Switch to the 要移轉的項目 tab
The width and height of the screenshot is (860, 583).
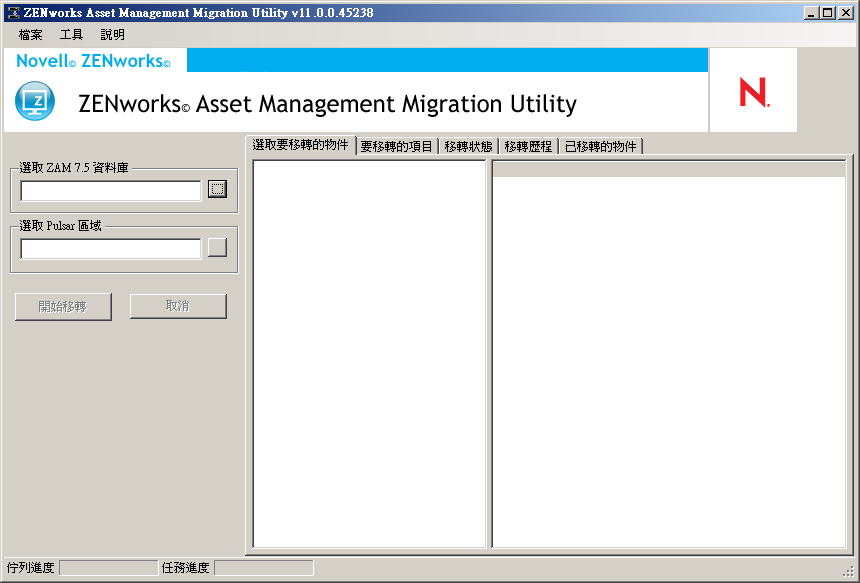397,146
